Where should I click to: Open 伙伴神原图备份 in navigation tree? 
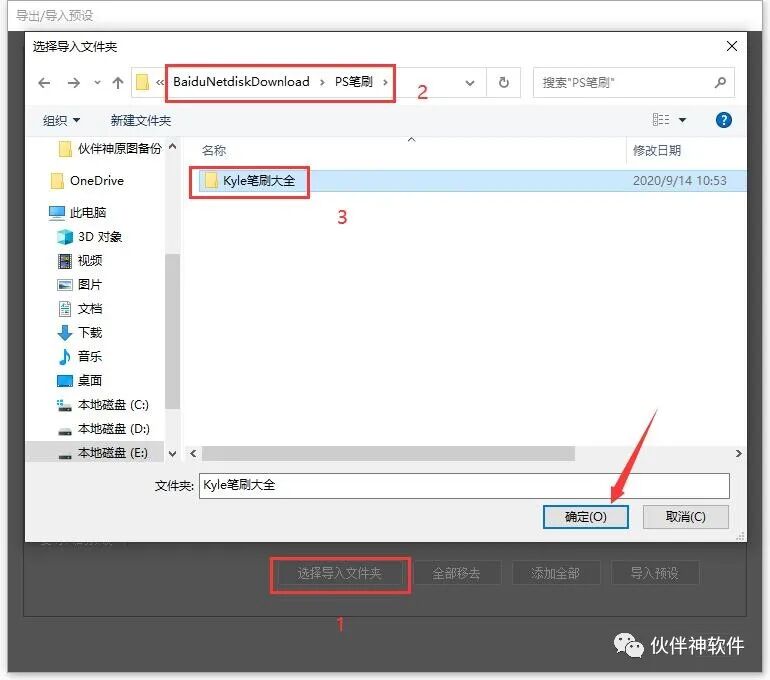[x=119, y=148]
